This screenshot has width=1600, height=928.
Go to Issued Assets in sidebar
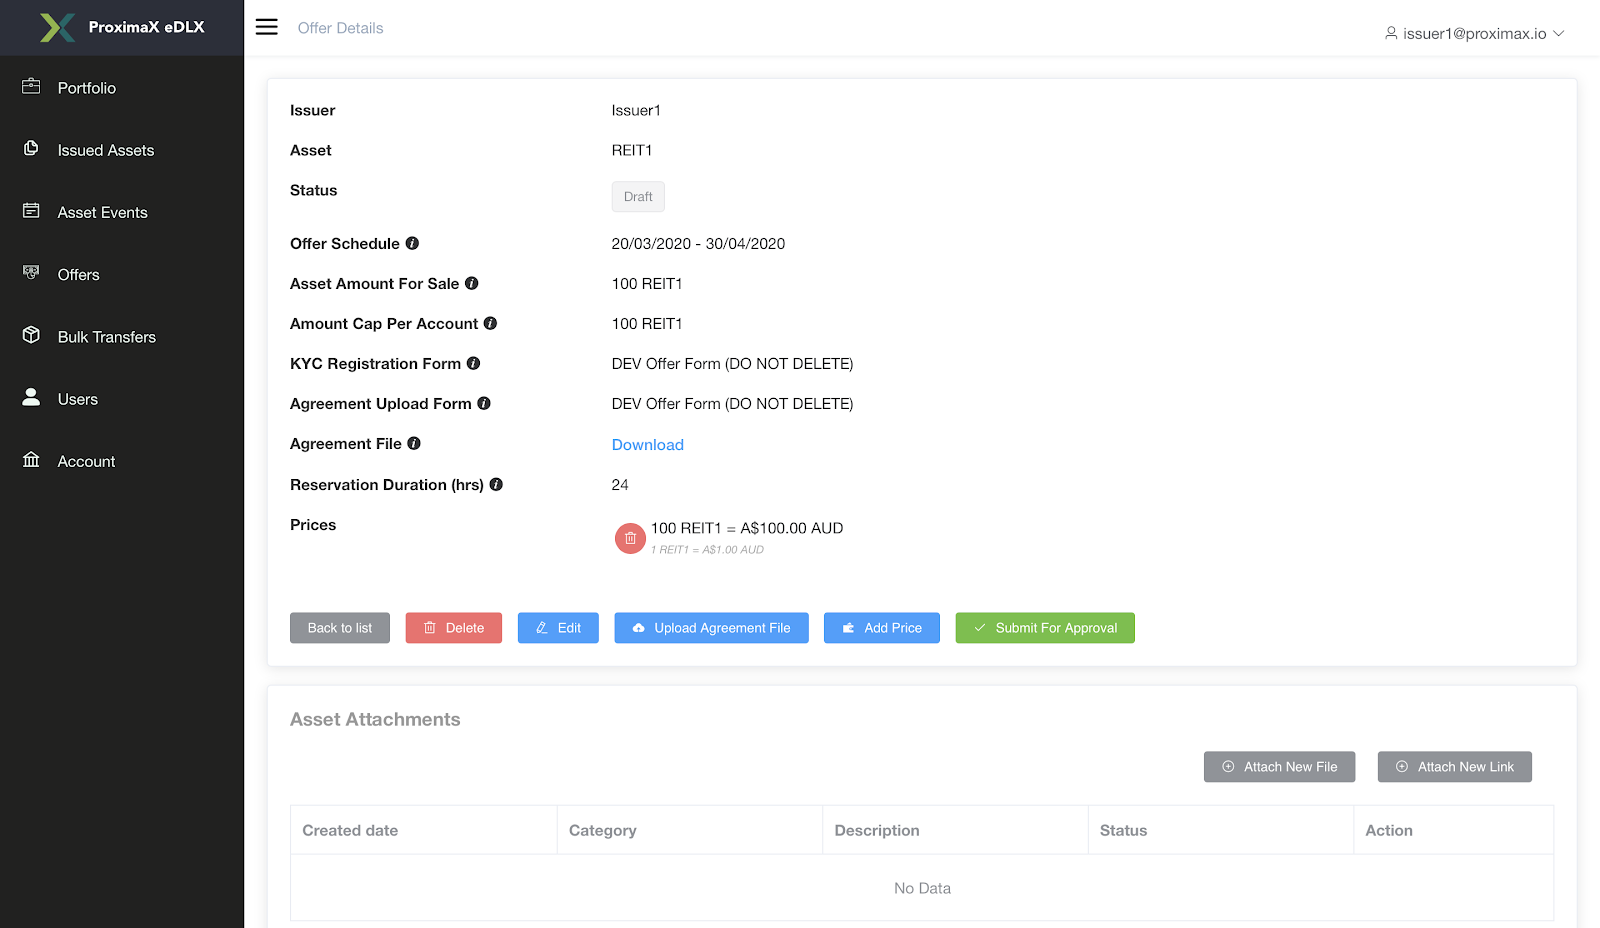106,150
